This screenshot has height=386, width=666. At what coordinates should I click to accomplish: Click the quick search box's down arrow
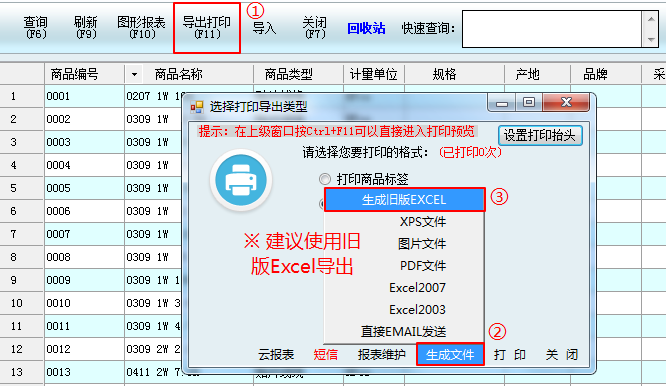651,39
